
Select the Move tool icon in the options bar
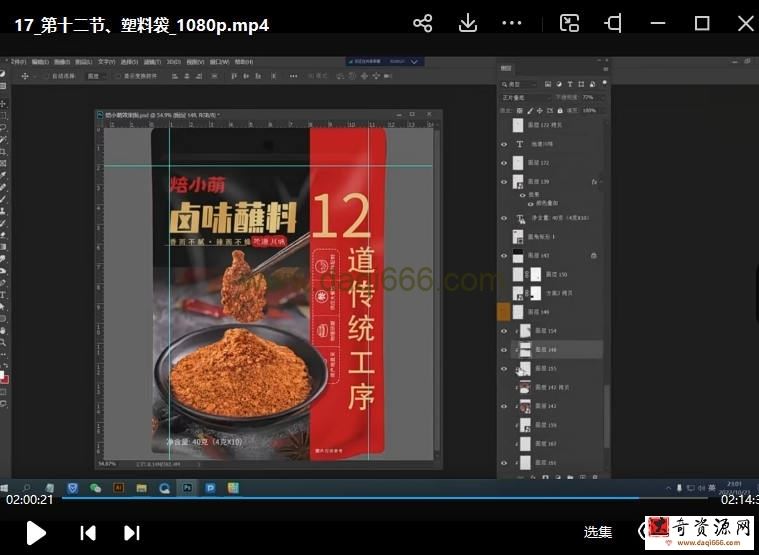click(25, 76)
